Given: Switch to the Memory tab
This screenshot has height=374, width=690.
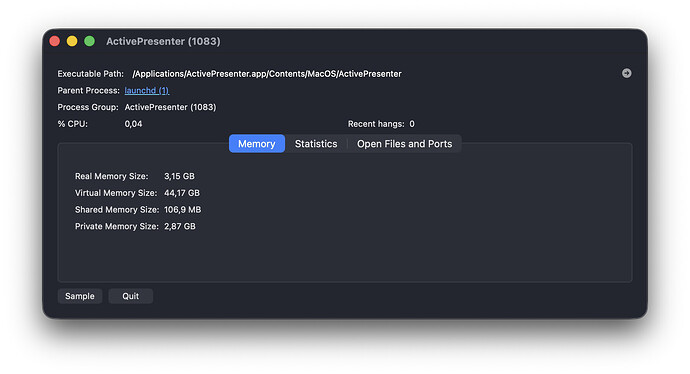Looking at the screenshot, I should [x=257, y=144].
